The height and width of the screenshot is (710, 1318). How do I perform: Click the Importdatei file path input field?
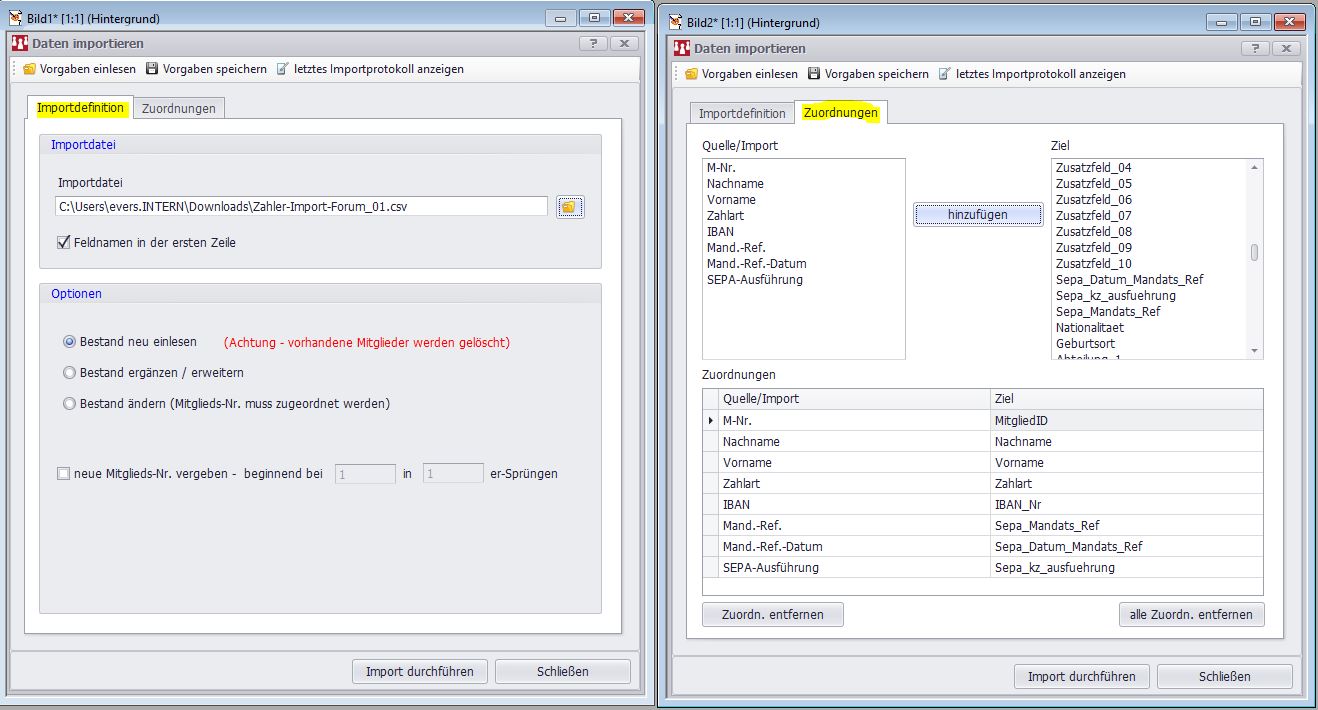pyautogui.click(x=301, y=207)
